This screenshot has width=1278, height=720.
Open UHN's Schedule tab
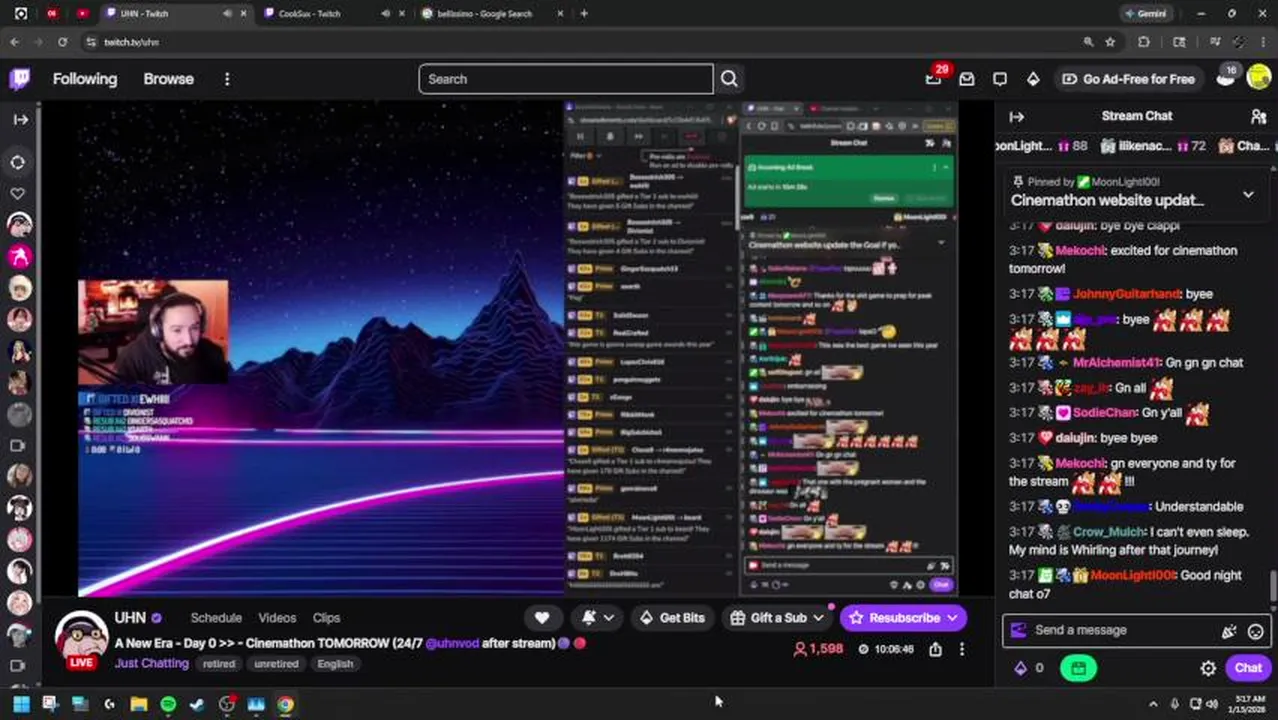(216, 618)
